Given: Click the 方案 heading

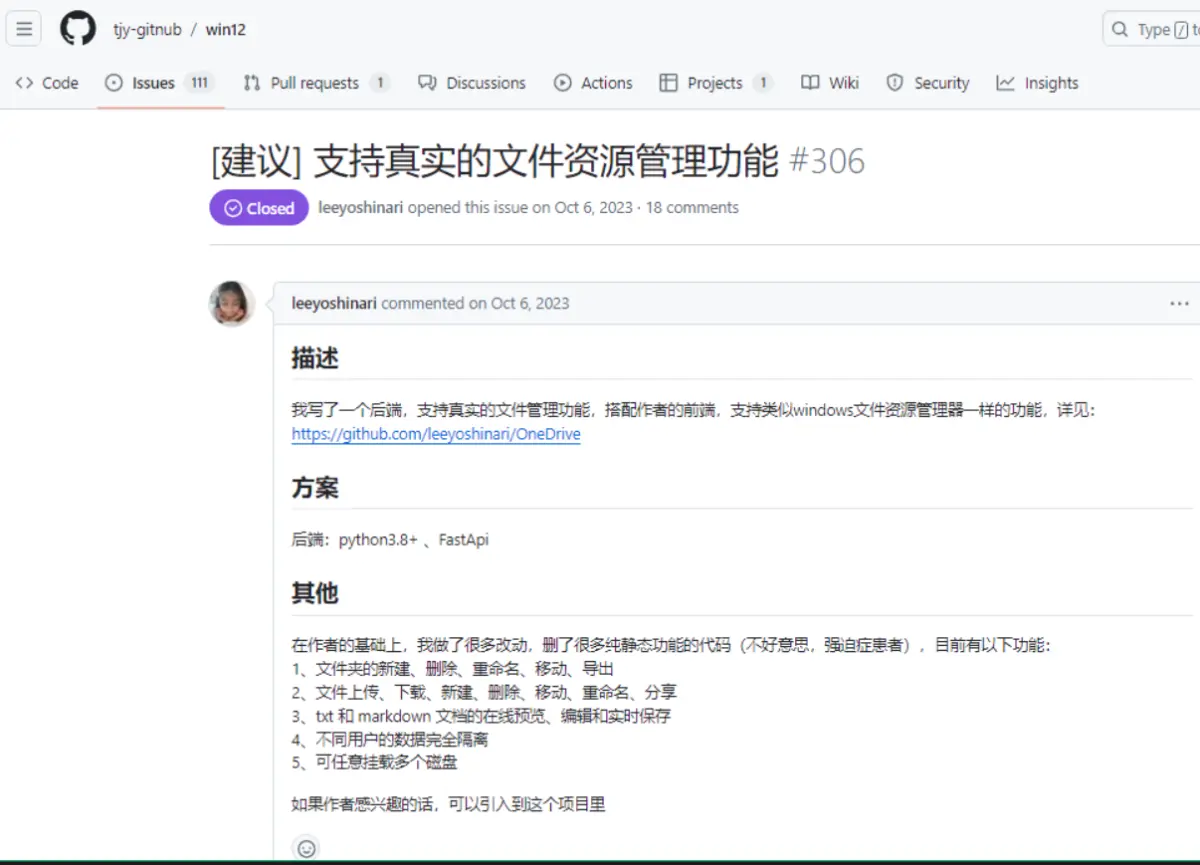Looking at the screenshot, I should (x=315, y=488).
